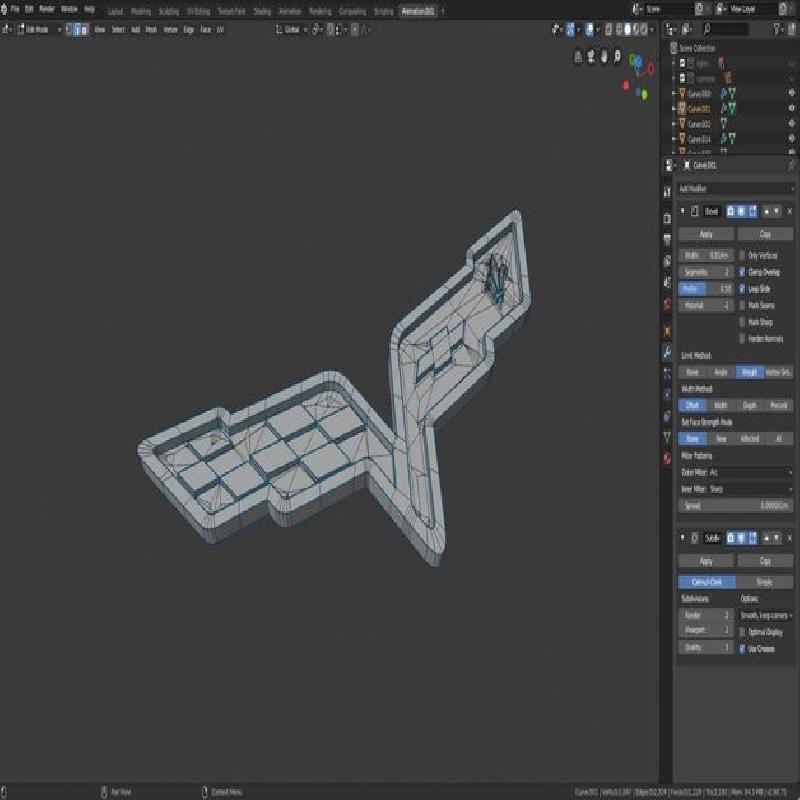This screenshot has height=800, width=800.
Task: Switch to the Sculpting workspace tab
Action: pos(168,11)
